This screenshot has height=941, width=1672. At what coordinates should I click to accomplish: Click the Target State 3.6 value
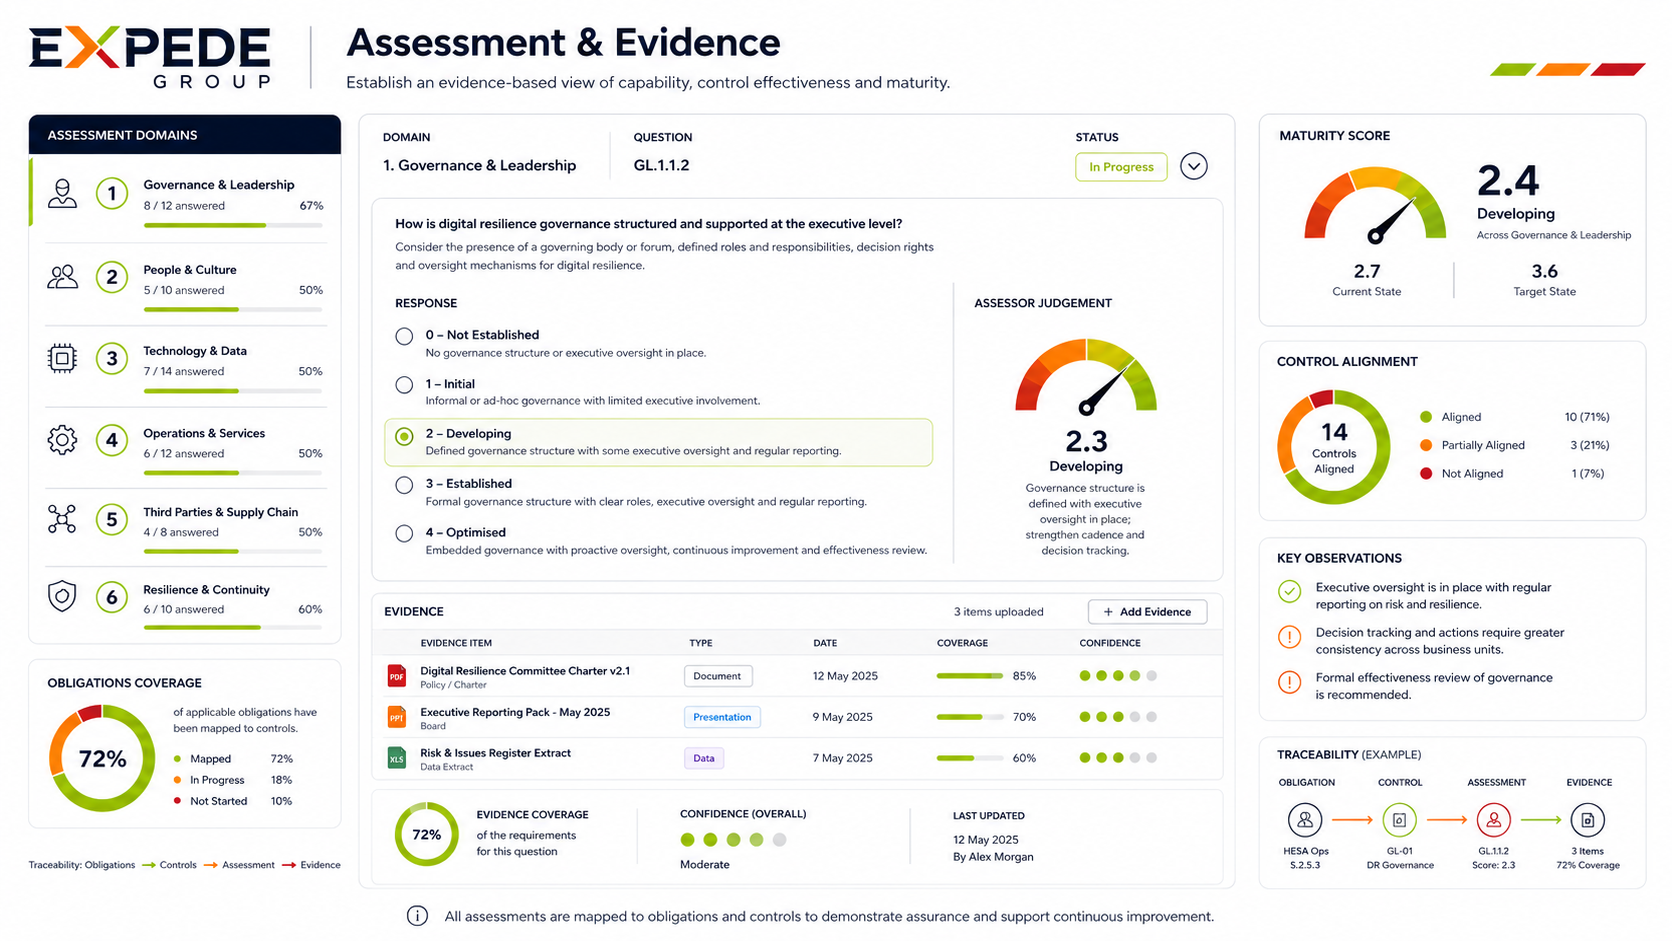[1544, 271]
